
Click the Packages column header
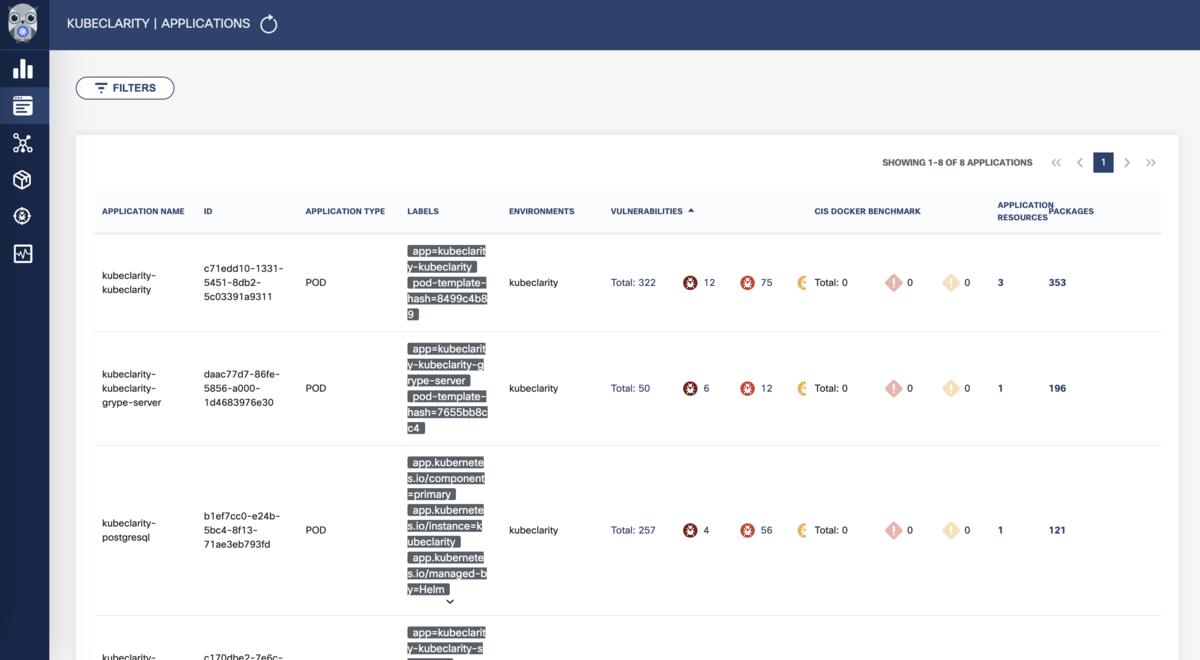click(1072, 211)
